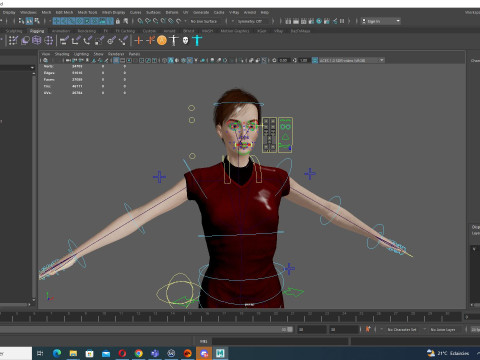
Task: Switch to the Animation shelf tab
Action: coord(61,31)
